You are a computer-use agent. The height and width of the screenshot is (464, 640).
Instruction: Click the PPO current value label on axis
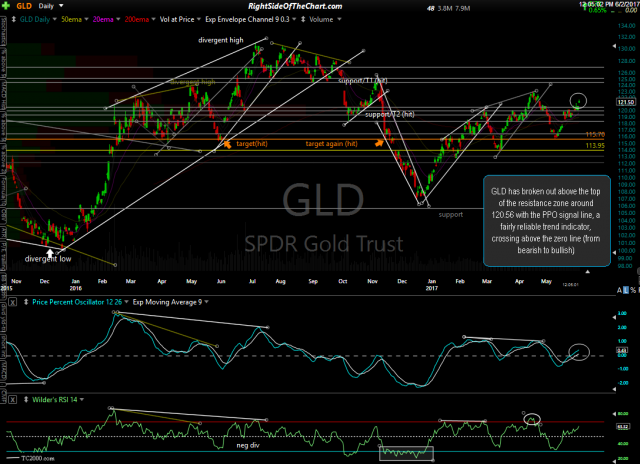pyautogui.click(x=622, y=351)
